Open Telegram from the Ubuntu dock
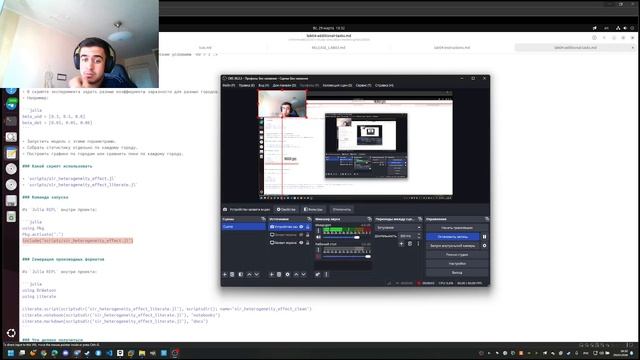 coord(11,104)
